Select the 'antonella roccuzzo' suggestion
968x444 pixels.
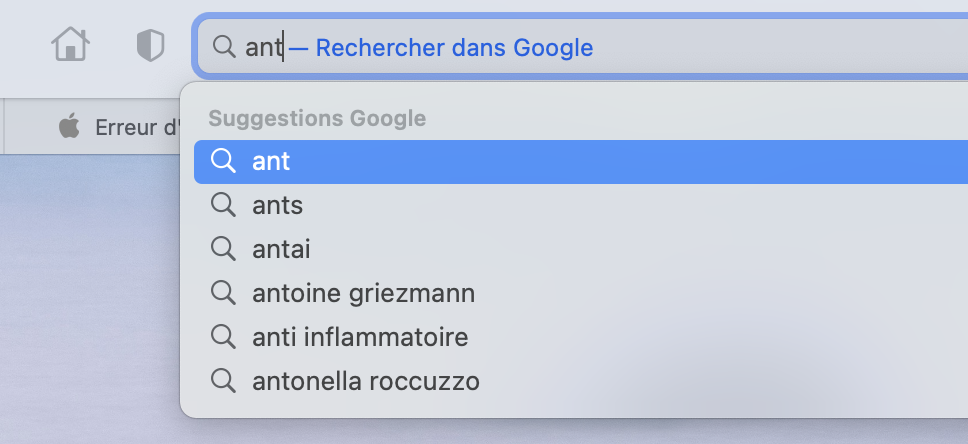[x=366, y=381]
